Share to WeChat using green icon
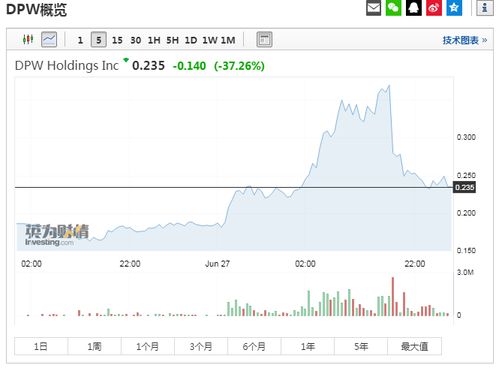The height and width of the screenshot is (368, 499). tap(393, 8)
